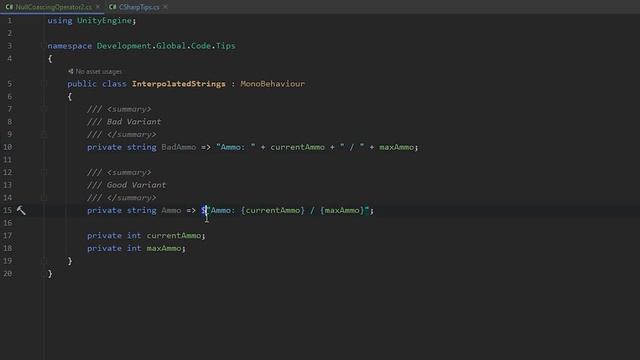
Task: Click the Ammo property name on line 15
Action: click(x=171, y=210)
